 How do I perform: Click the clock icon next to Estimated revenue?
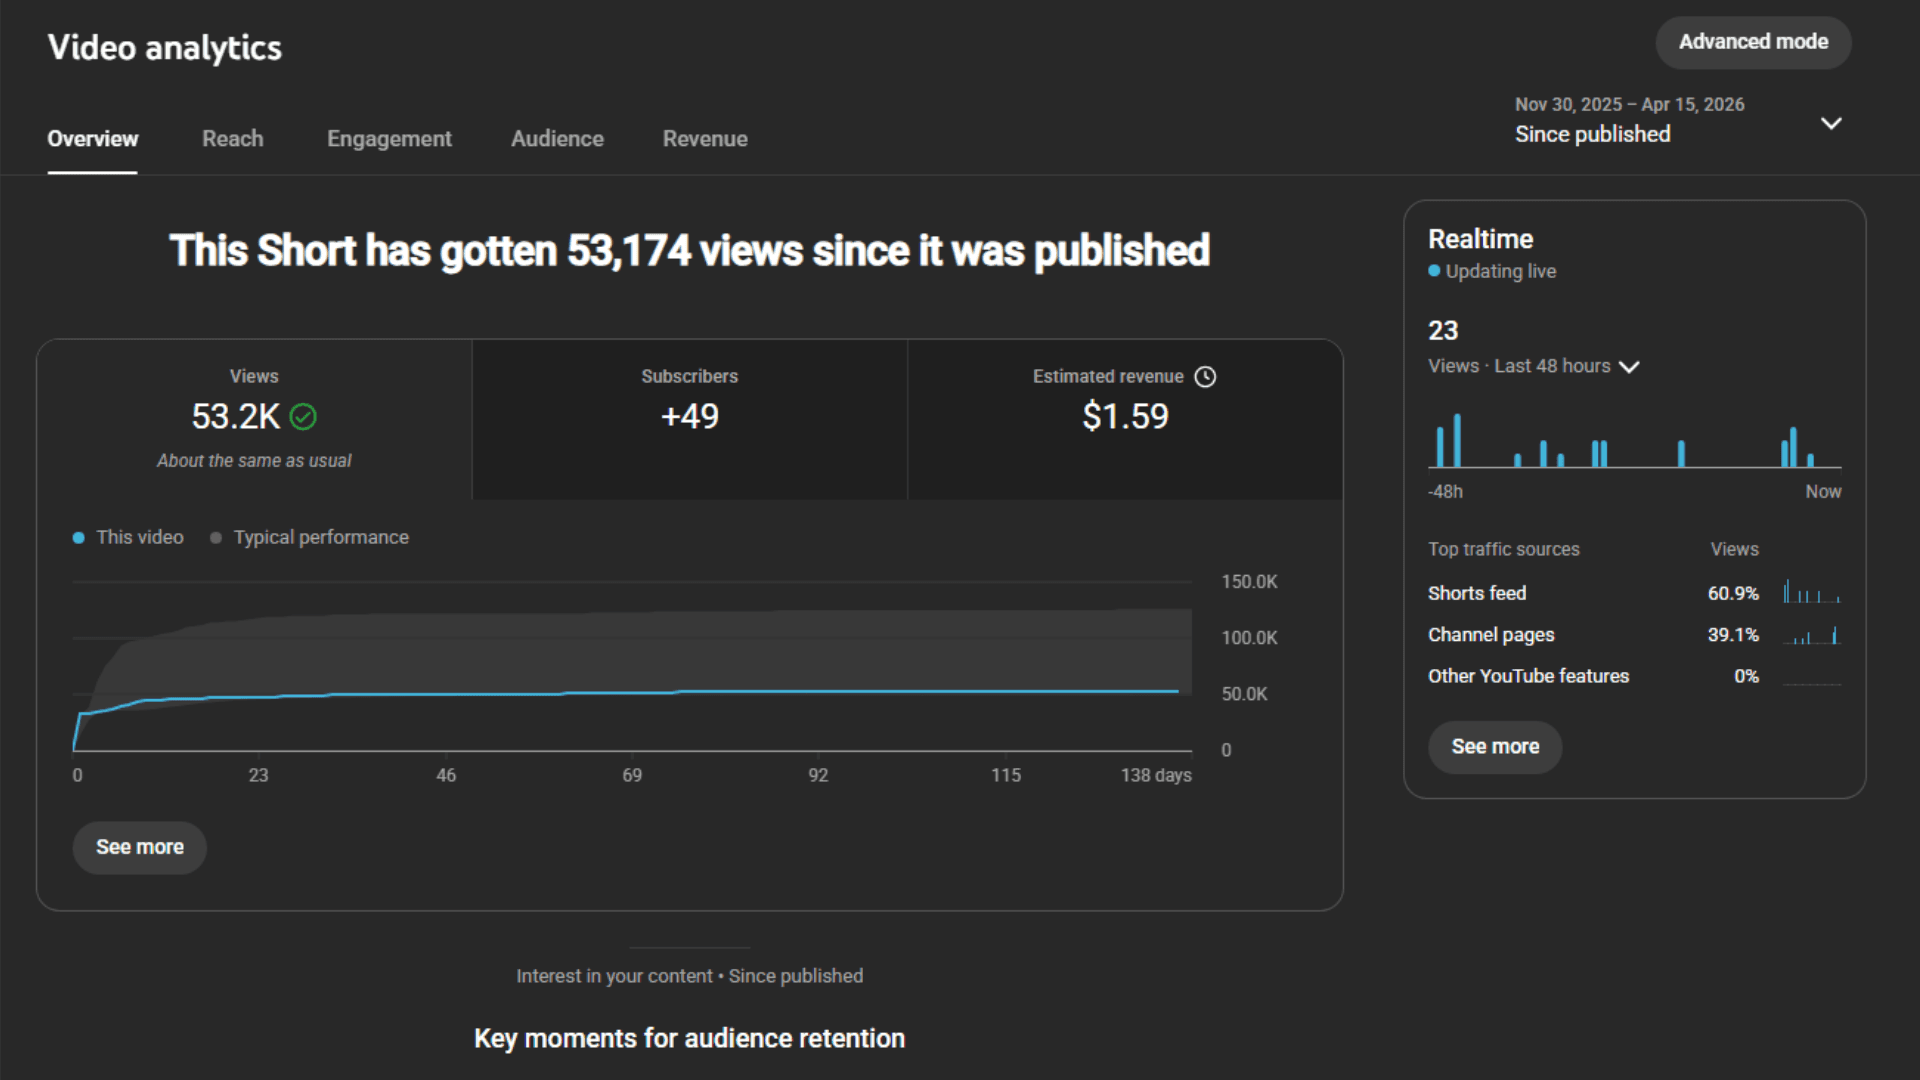coord(1206,377)
